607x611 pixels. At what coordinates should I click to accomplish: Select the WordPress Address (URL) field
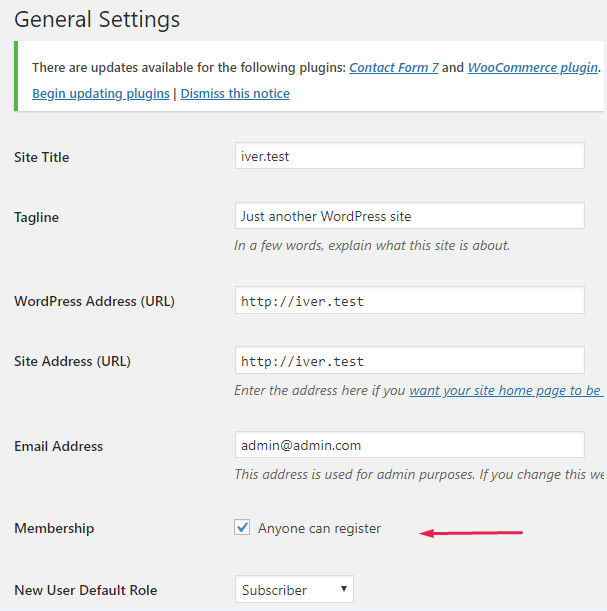pyautogui.click(x=408, y=301)
